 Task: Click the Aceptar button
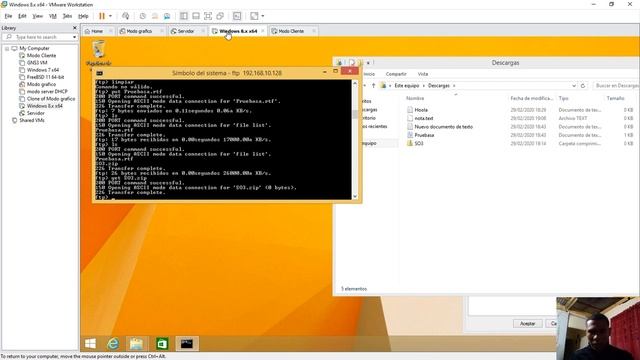[x=527, y=323]
